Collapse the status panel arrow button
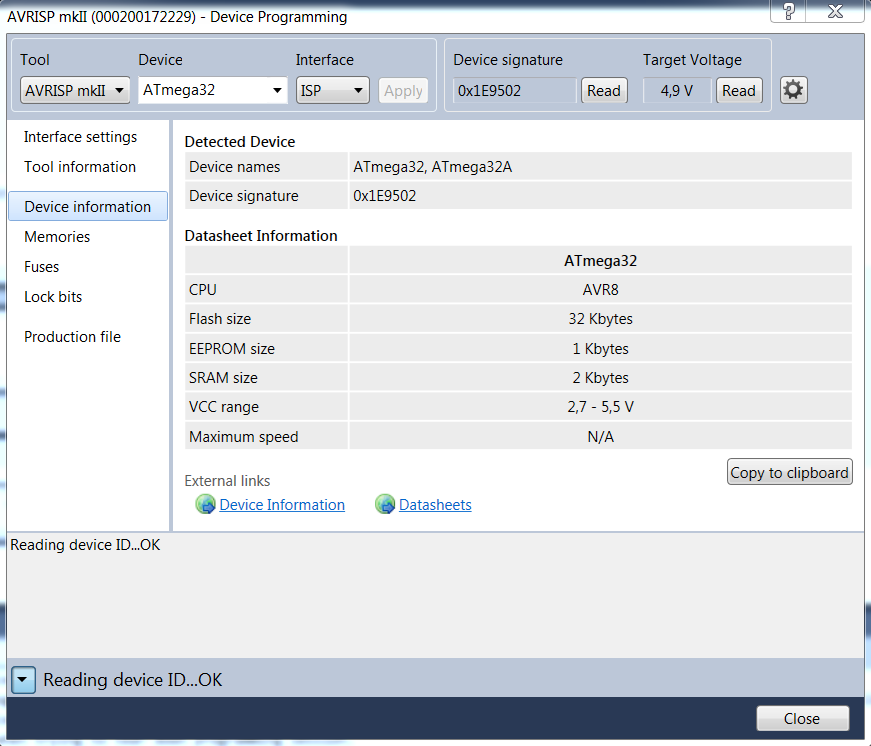The image size is (871, 746). (x=24, y=680)
